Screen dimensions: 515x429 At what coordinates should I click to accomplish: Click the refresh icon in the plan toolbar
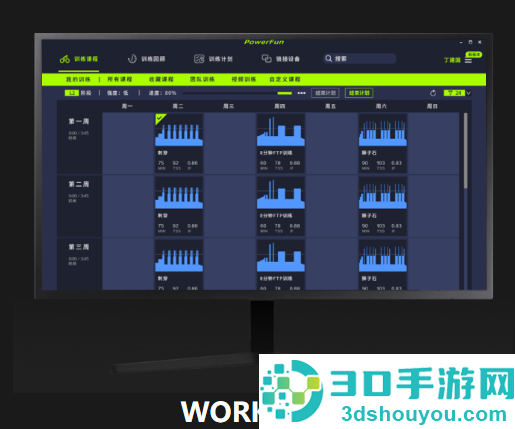(x=433, y=93)
